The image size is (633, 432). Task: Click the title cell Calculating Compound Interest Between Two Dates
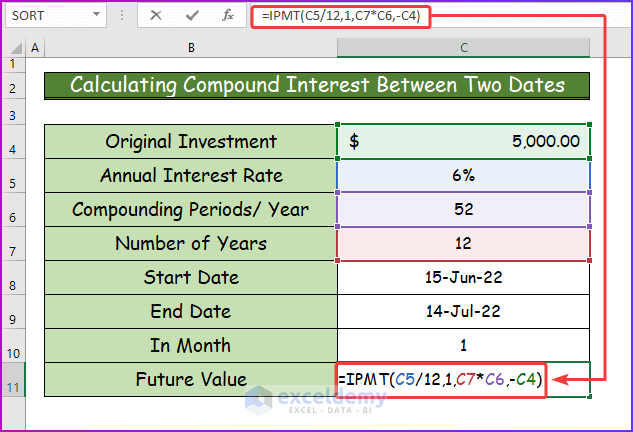[317, 86]
